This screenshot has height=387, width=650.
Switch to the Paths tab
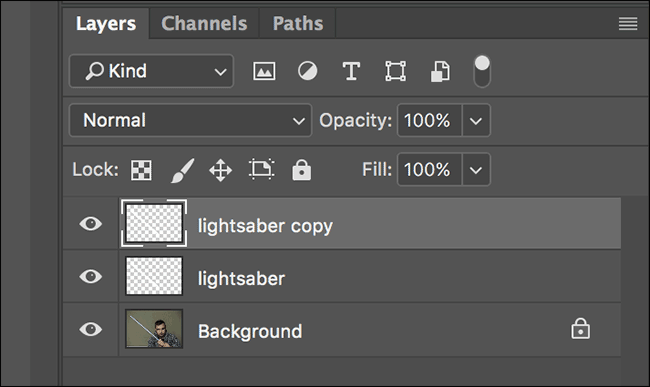298,24
